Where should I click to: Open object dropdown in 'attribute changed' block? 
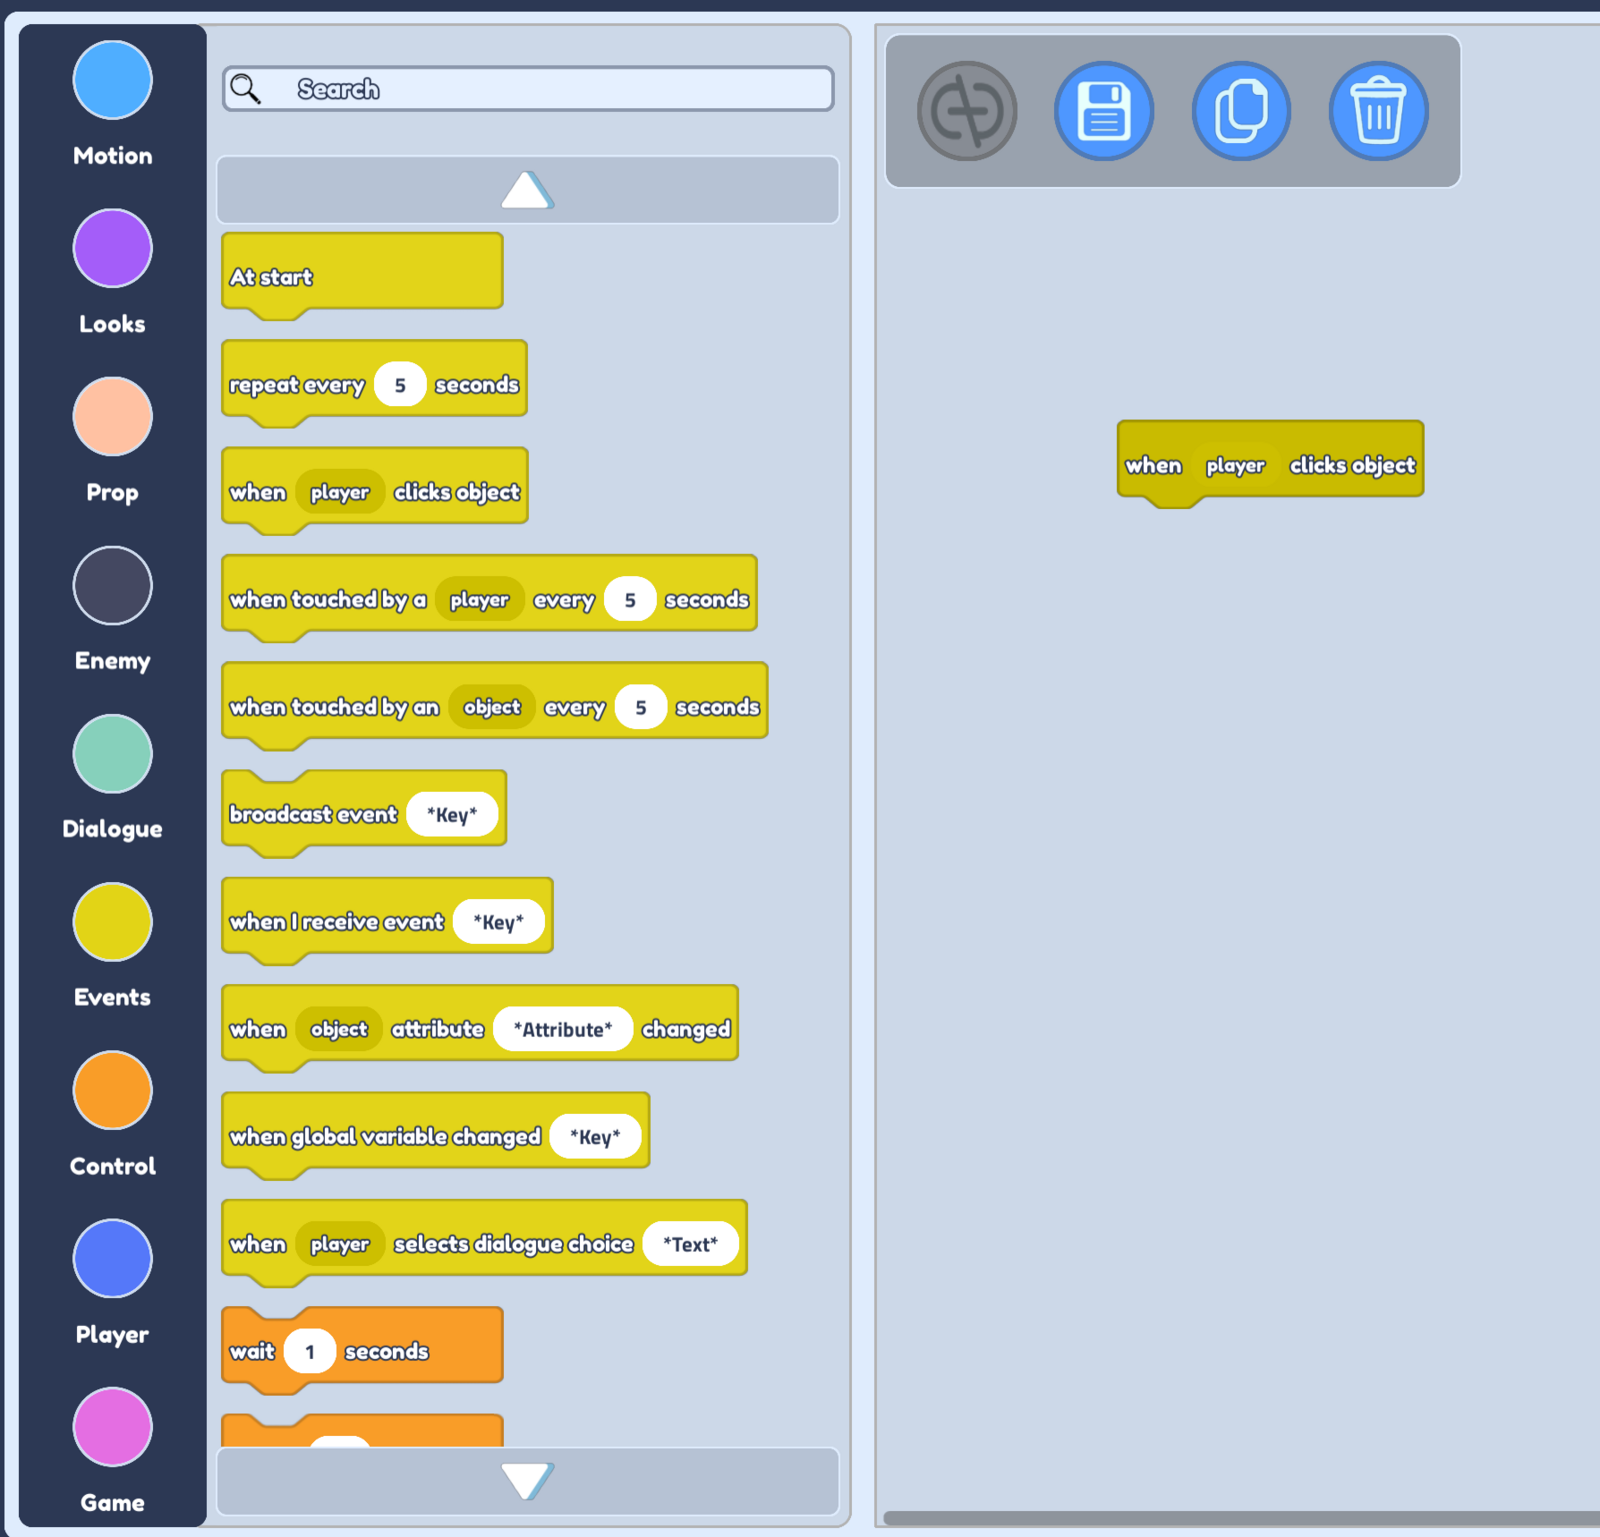(x=339, y=1029)
